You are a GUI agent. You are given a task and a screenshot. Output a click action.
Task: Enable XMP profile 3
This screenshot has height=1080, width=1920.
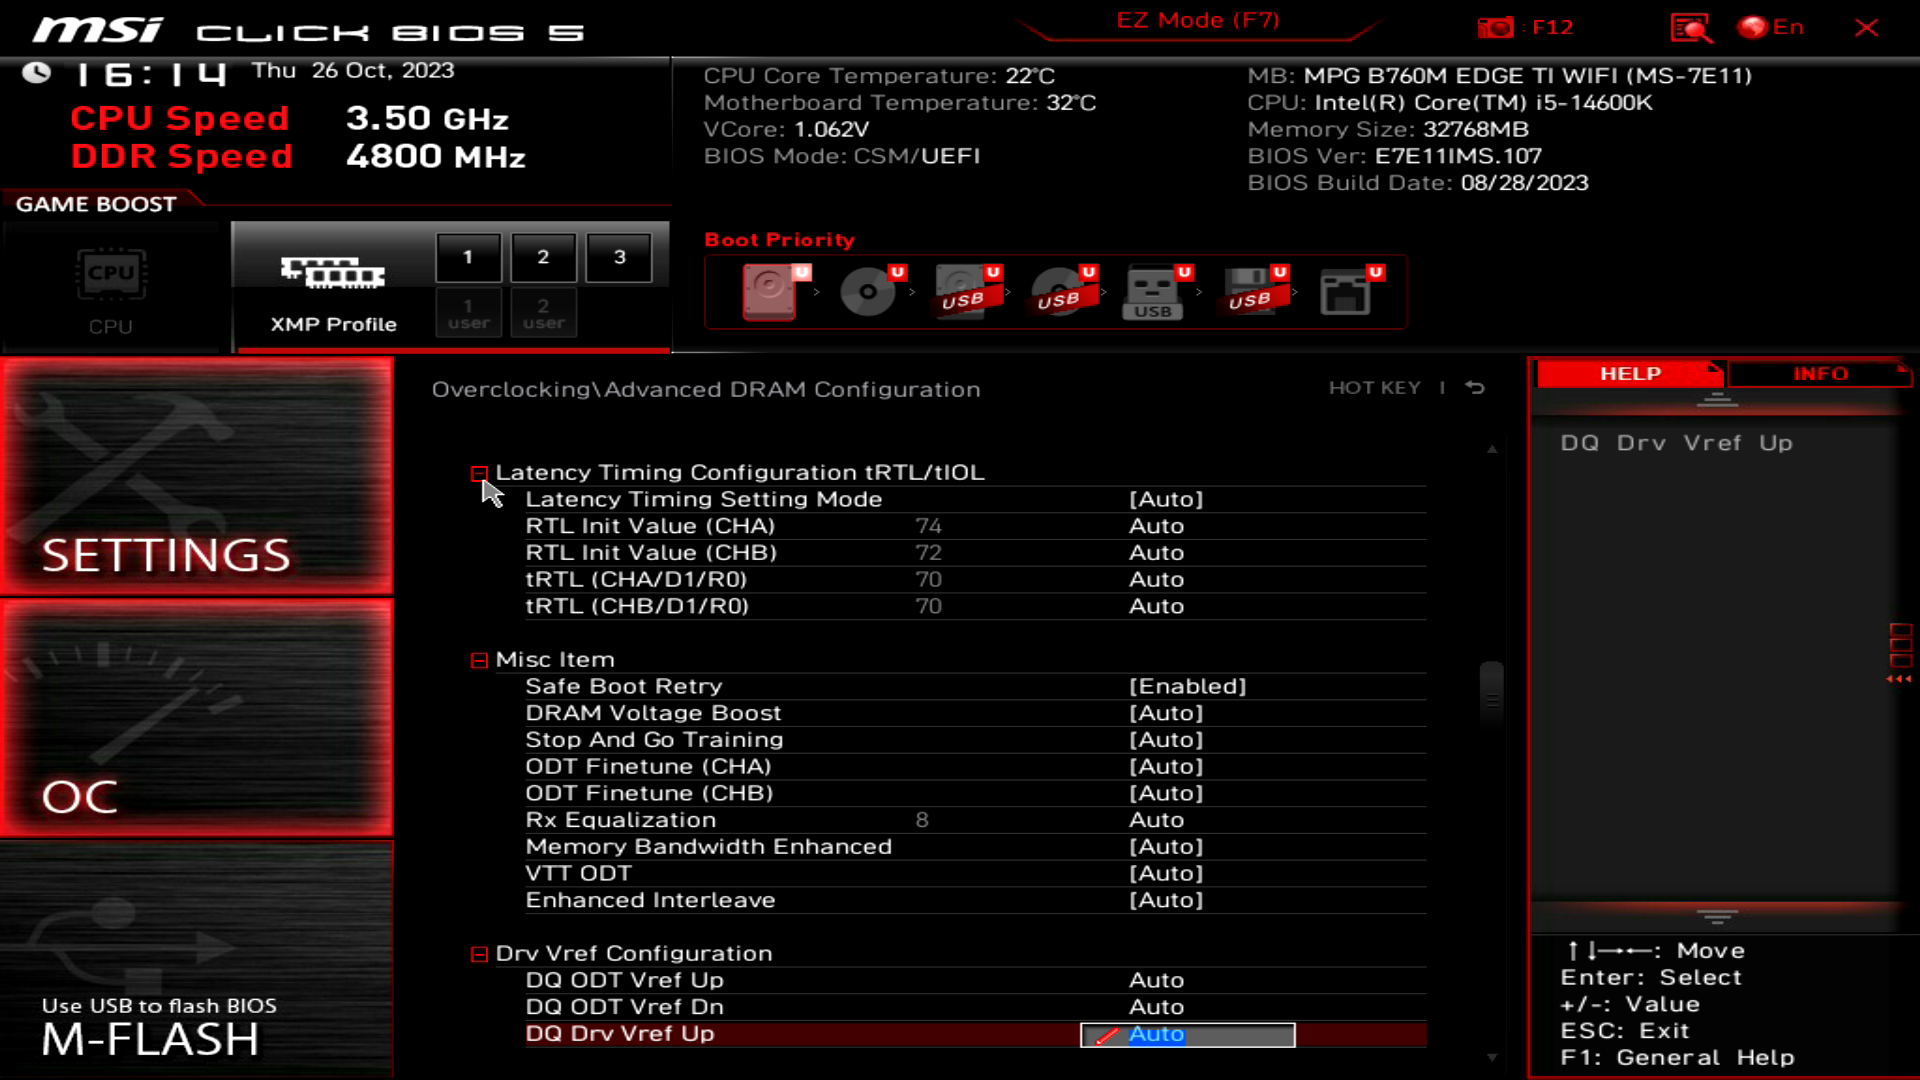click(619, 257)
